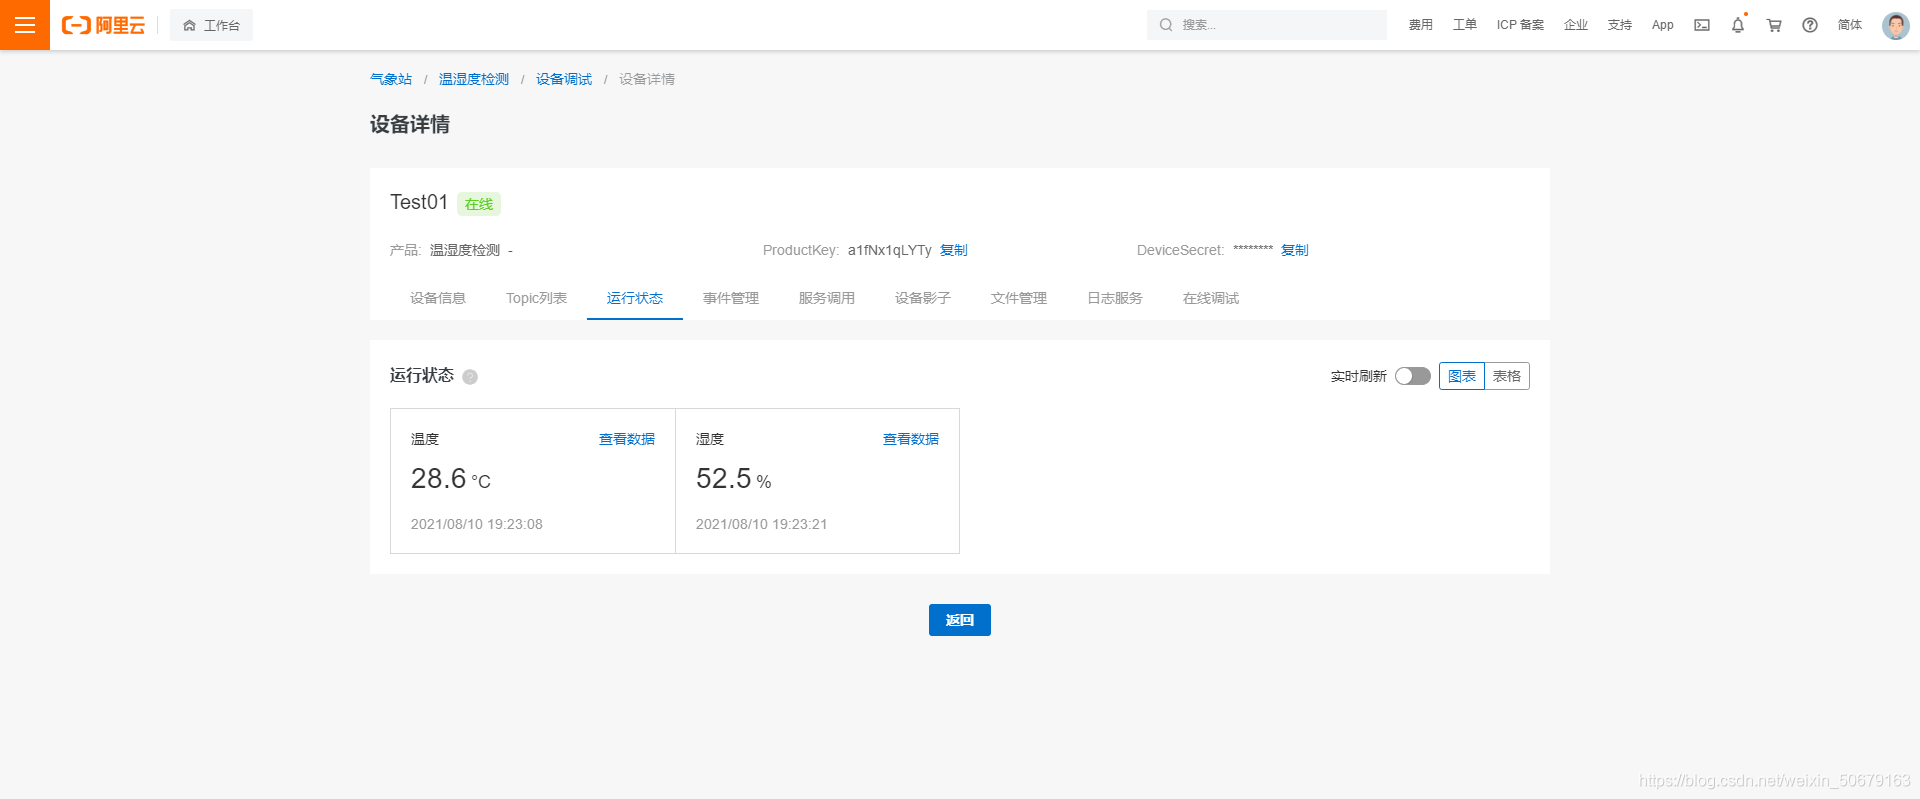The height and width of the screenshot is (799, 1920).
Task: Toggle the 实时刷新 switch
Action: coord(1413,376)
